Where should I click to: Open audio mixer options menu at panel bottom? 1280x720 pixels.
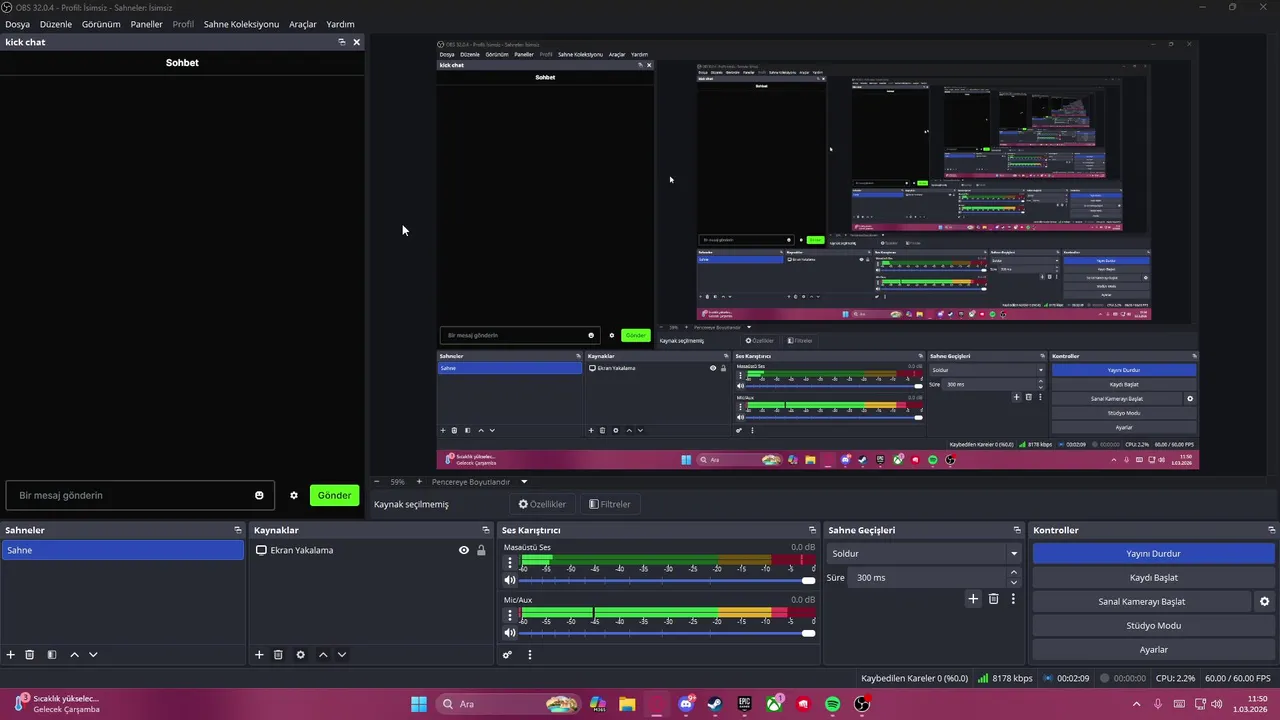(x=530, y=655)
